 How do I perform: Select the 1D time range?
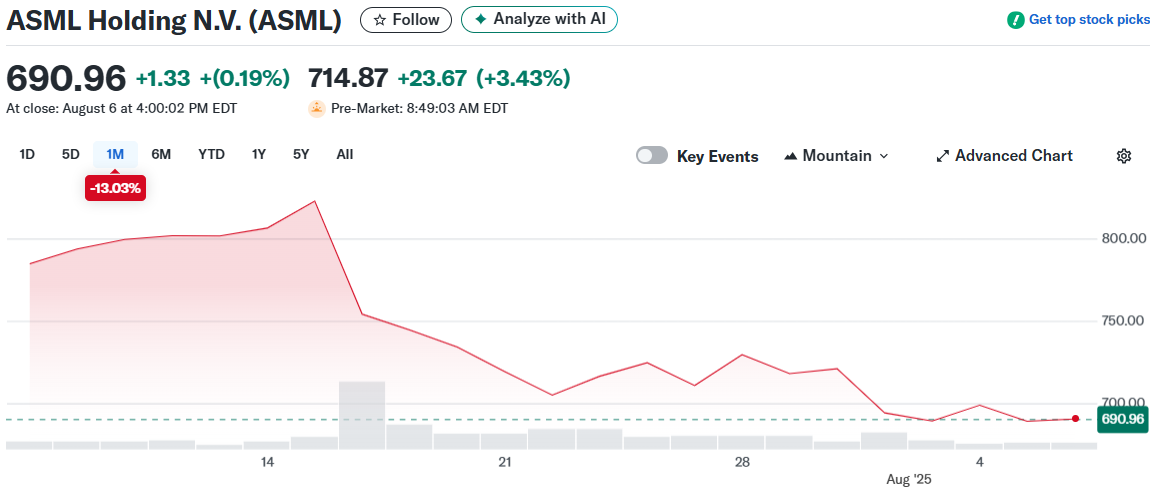pyautogui.click(x=27, y=154)
